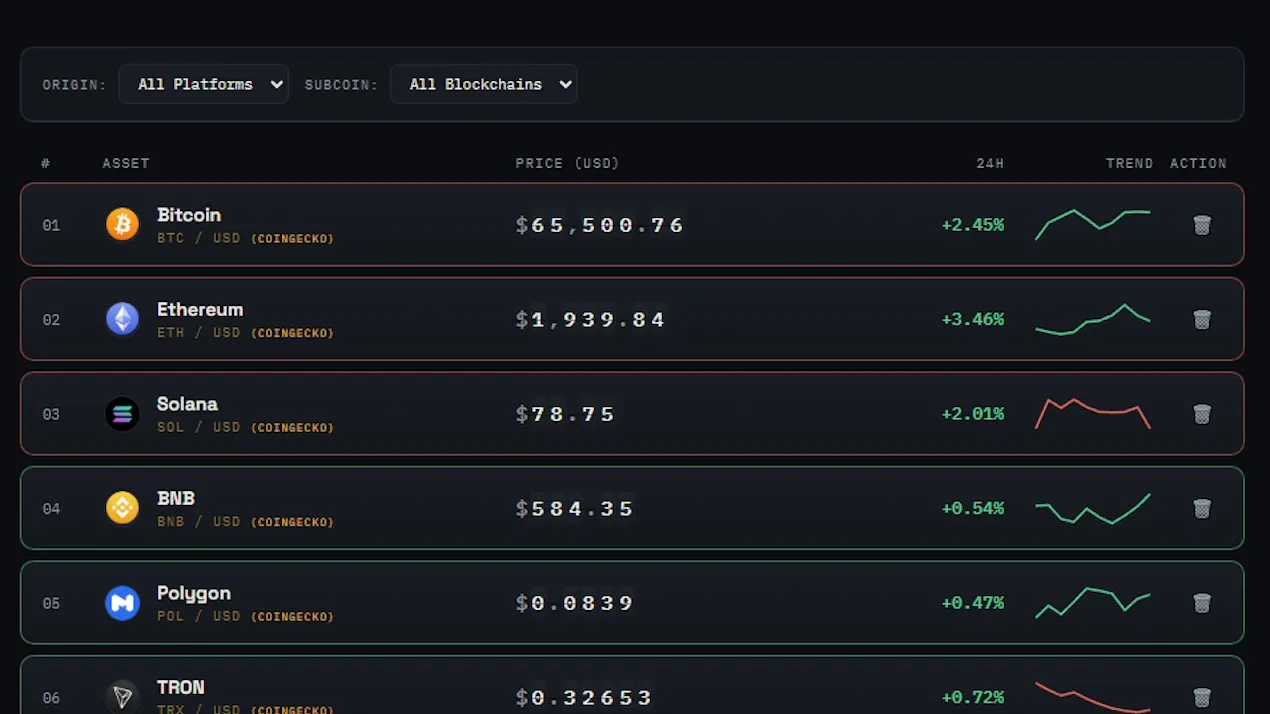Click the POL / USD pair label
This screenshot has height=714, width=1270.
[199, 616]
